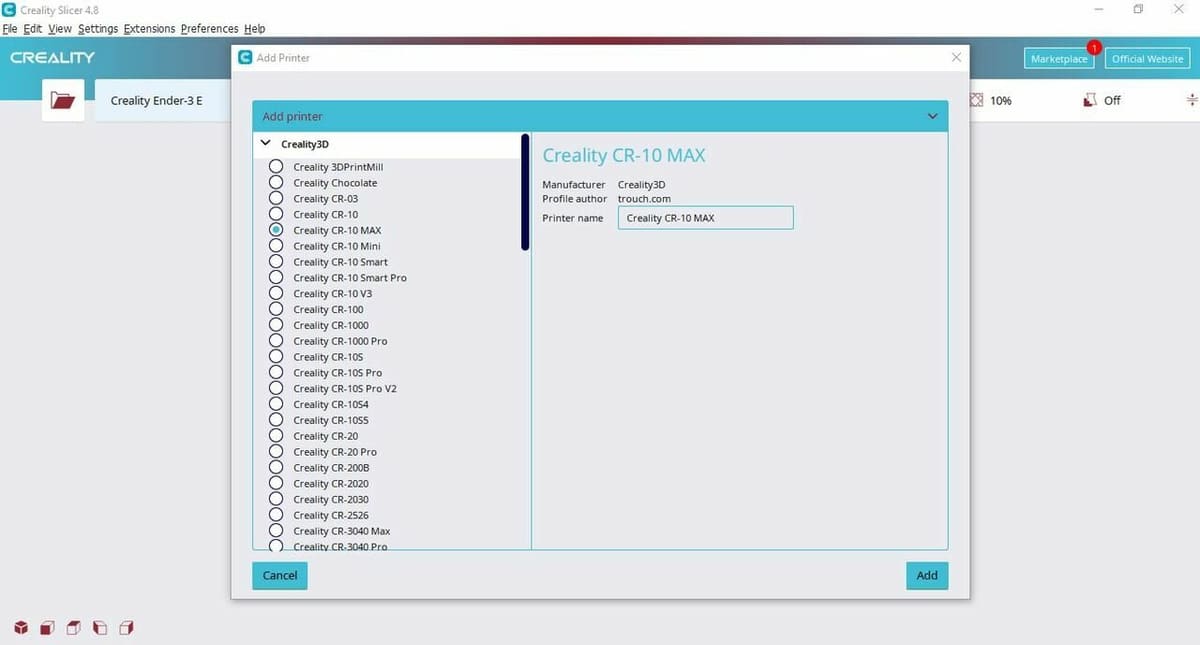The height and width of the screenshot is (645, 1200).
Task: Click the trouch.com profile author text
Action: [x=644, y=199]
